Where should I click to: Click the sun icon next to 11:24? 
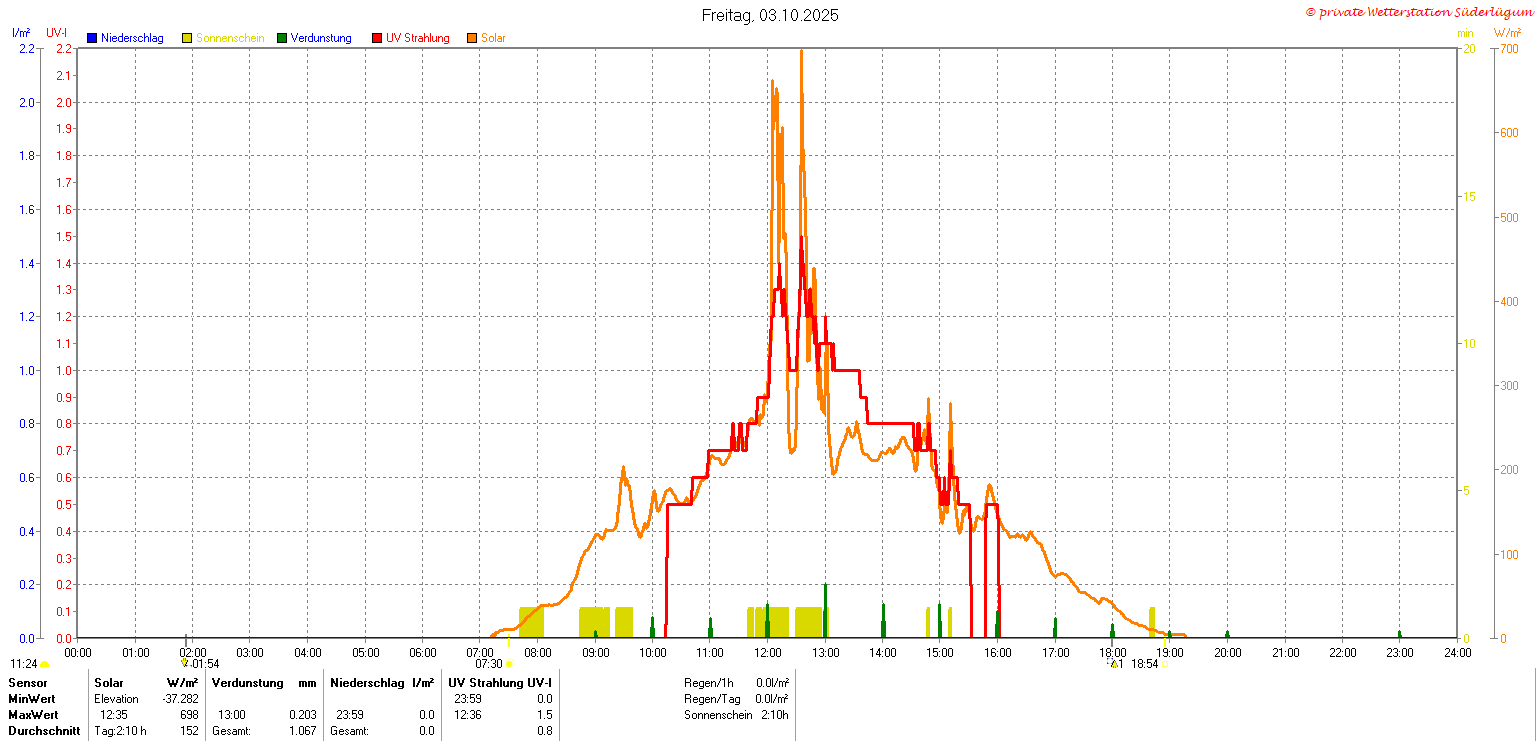(x=44, y=664)
